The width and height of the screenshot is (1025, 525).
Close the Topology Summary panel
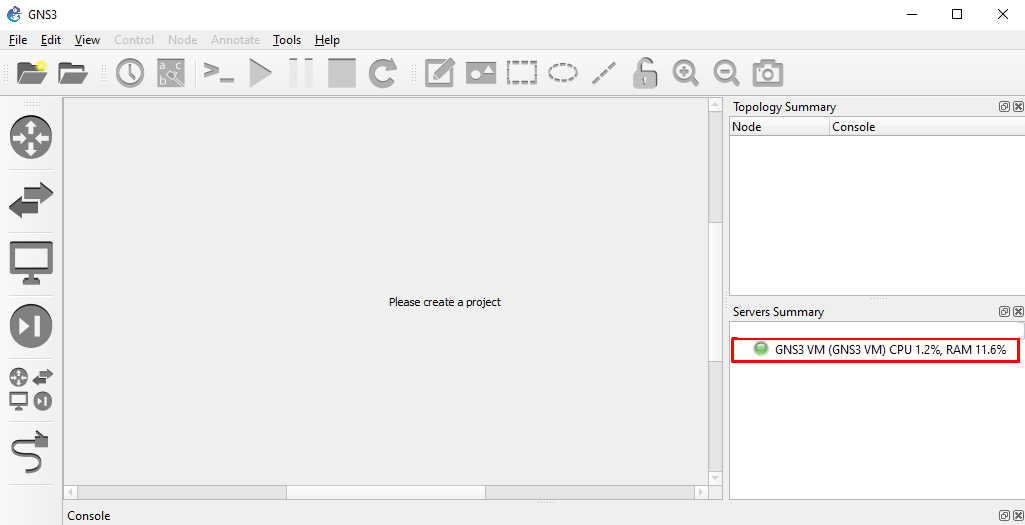pos(1018,107)
